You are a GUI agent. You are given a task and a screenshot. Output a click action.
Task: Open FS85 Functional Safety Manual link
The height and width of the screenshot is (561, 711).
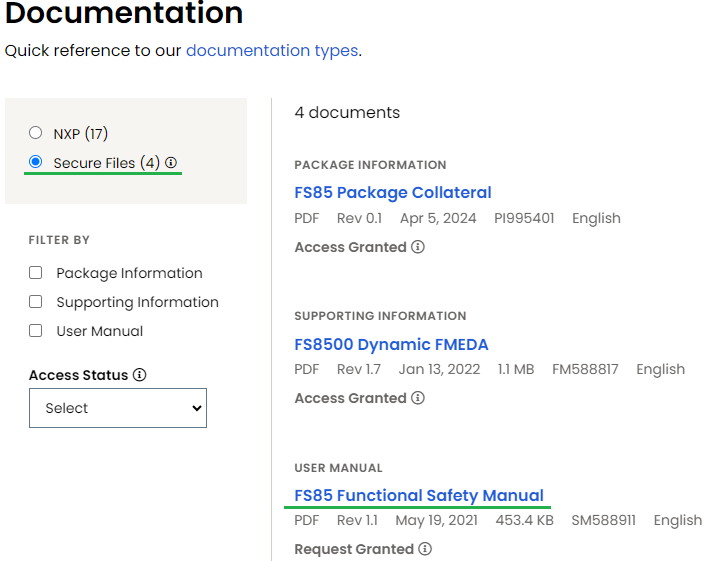(419, 495)
